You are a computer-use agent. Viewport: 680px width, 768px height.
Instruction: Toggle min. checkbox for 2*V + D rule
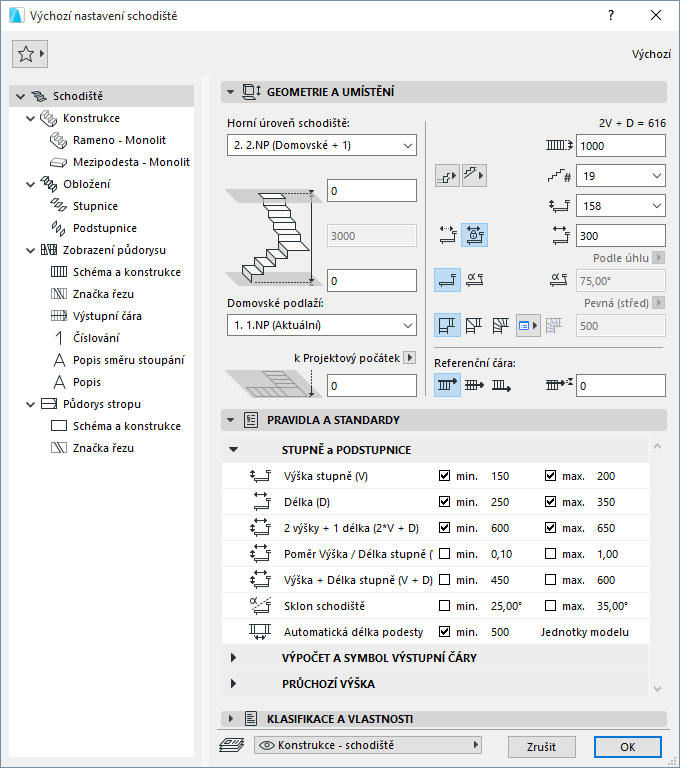pos(444,528)
